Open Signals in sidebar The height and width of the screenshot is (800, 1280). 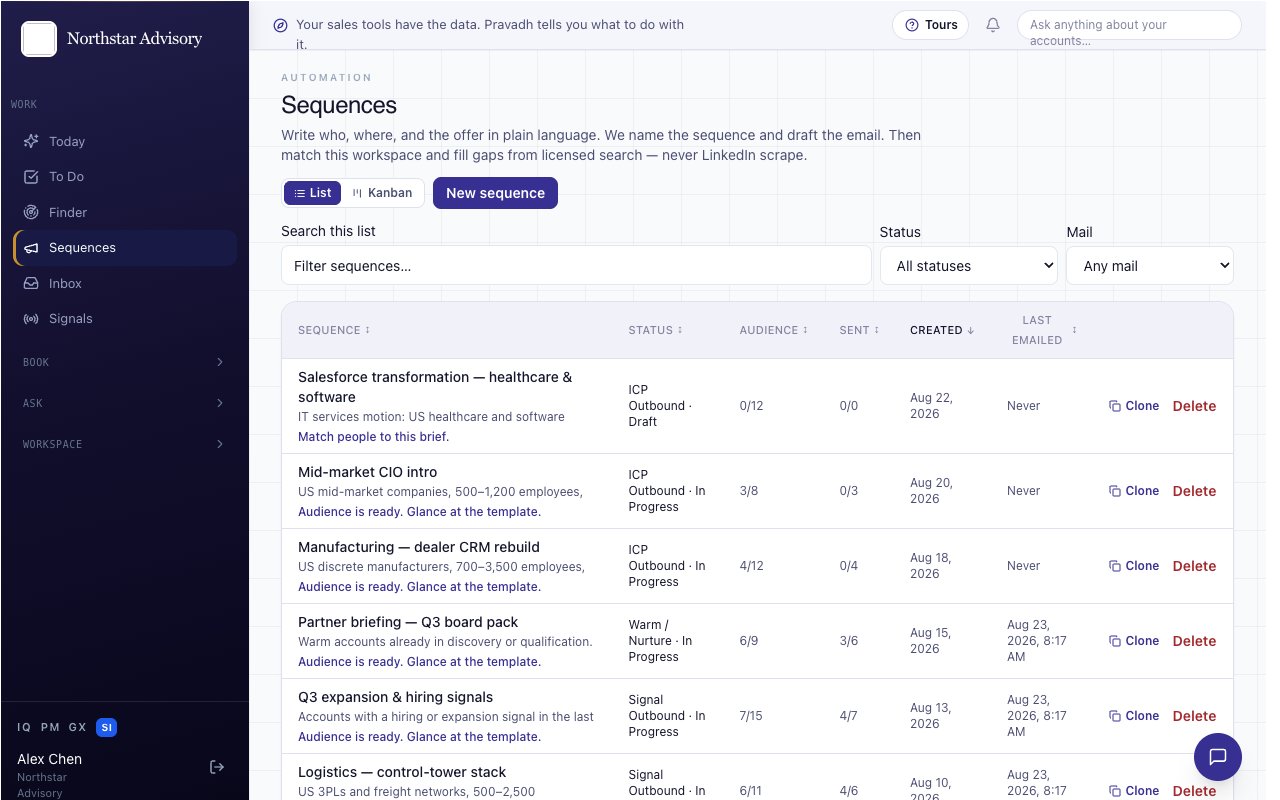pos(125,319)
